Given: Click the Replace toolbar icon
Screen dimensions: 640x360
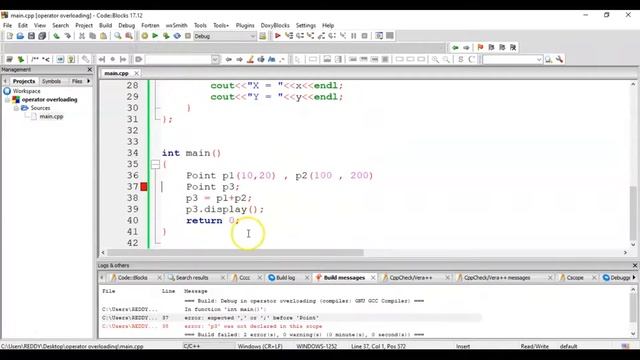Looking at the screenshot, I should [x=129, y=36].
